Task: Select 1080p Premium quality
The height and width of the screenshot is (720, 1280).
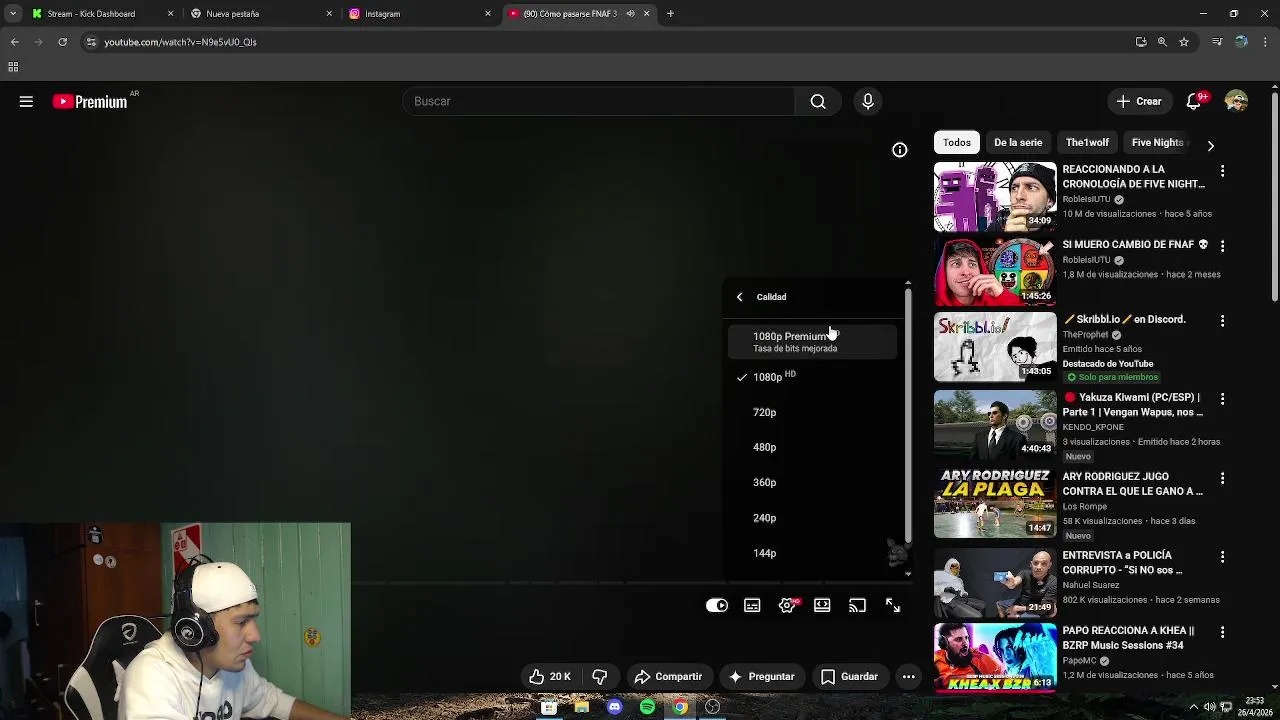Action: [811, 341]
